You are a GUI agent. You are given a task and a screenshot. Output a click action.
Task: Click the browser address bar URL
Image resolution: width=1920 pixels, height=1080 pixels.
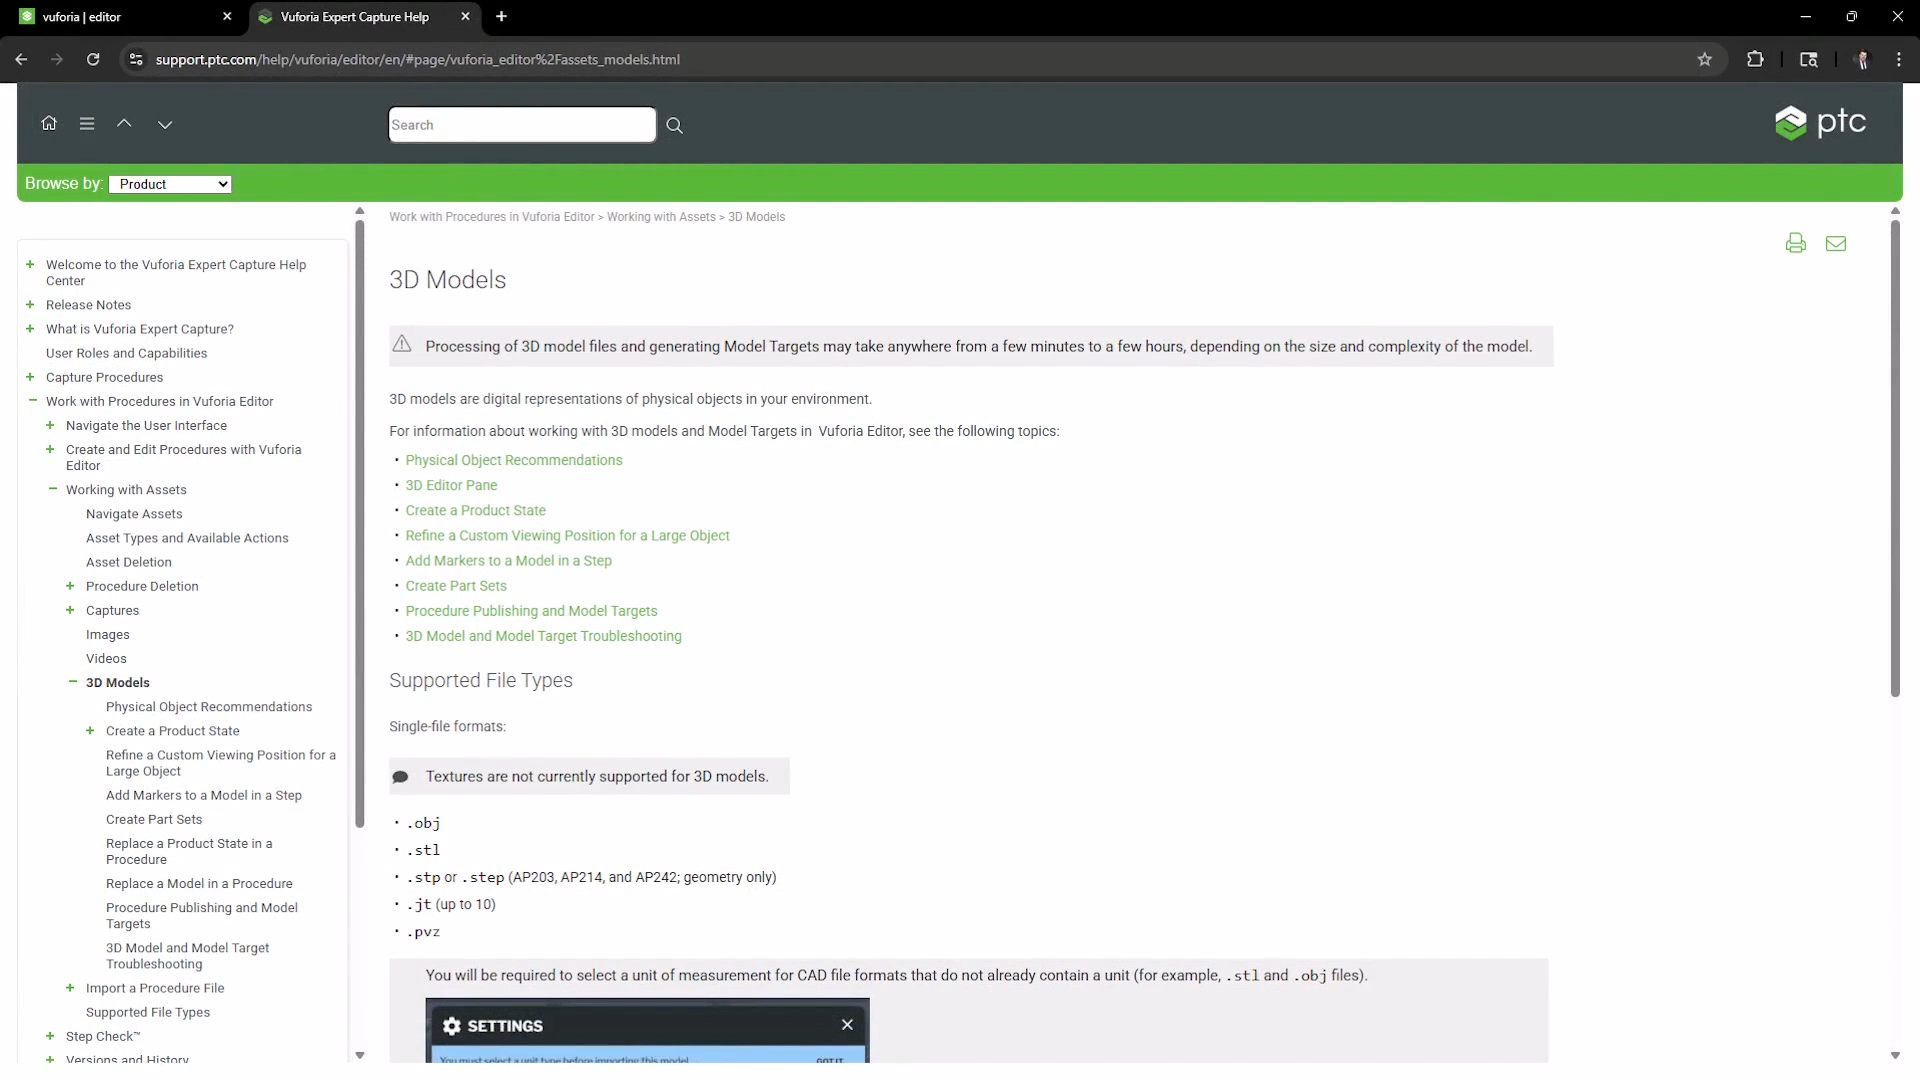418,59
